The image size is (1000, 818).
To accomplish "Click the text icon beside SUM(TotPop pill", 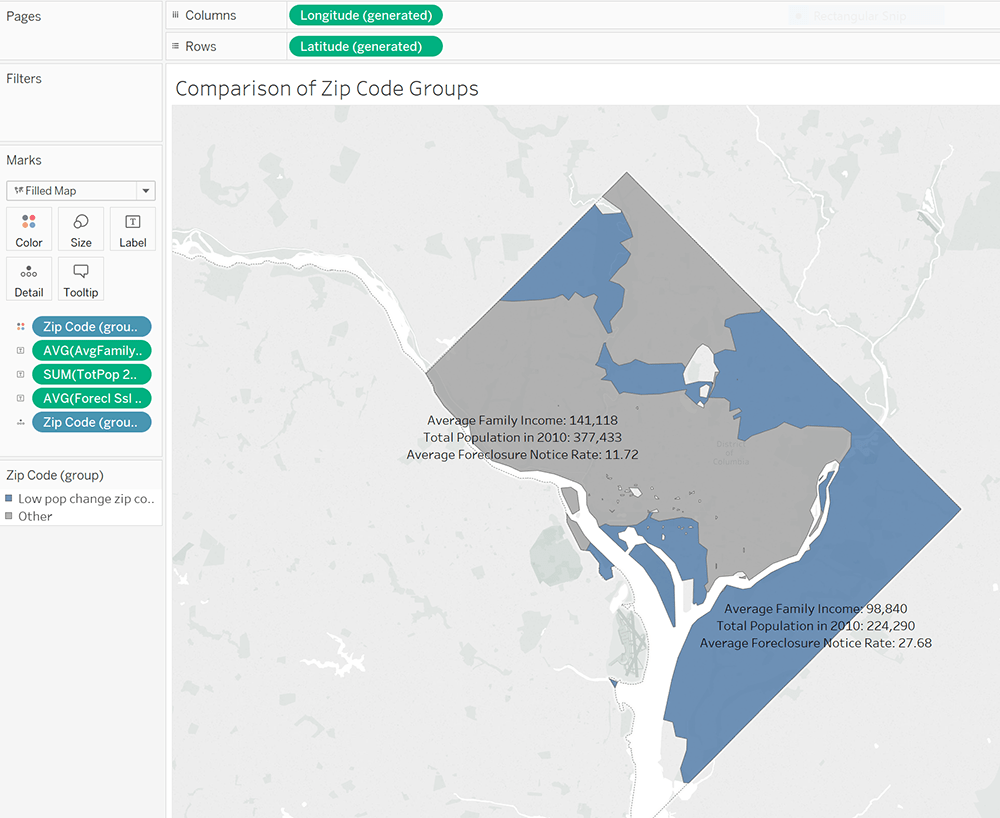I will (x=20, y=374).
